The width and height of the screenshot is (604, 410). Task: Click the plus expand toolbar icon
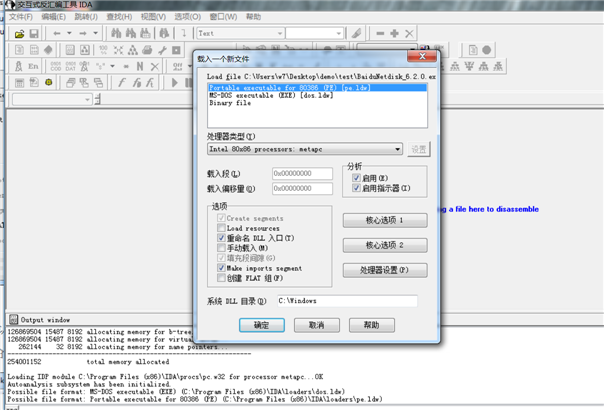click(x=394, y=34)
